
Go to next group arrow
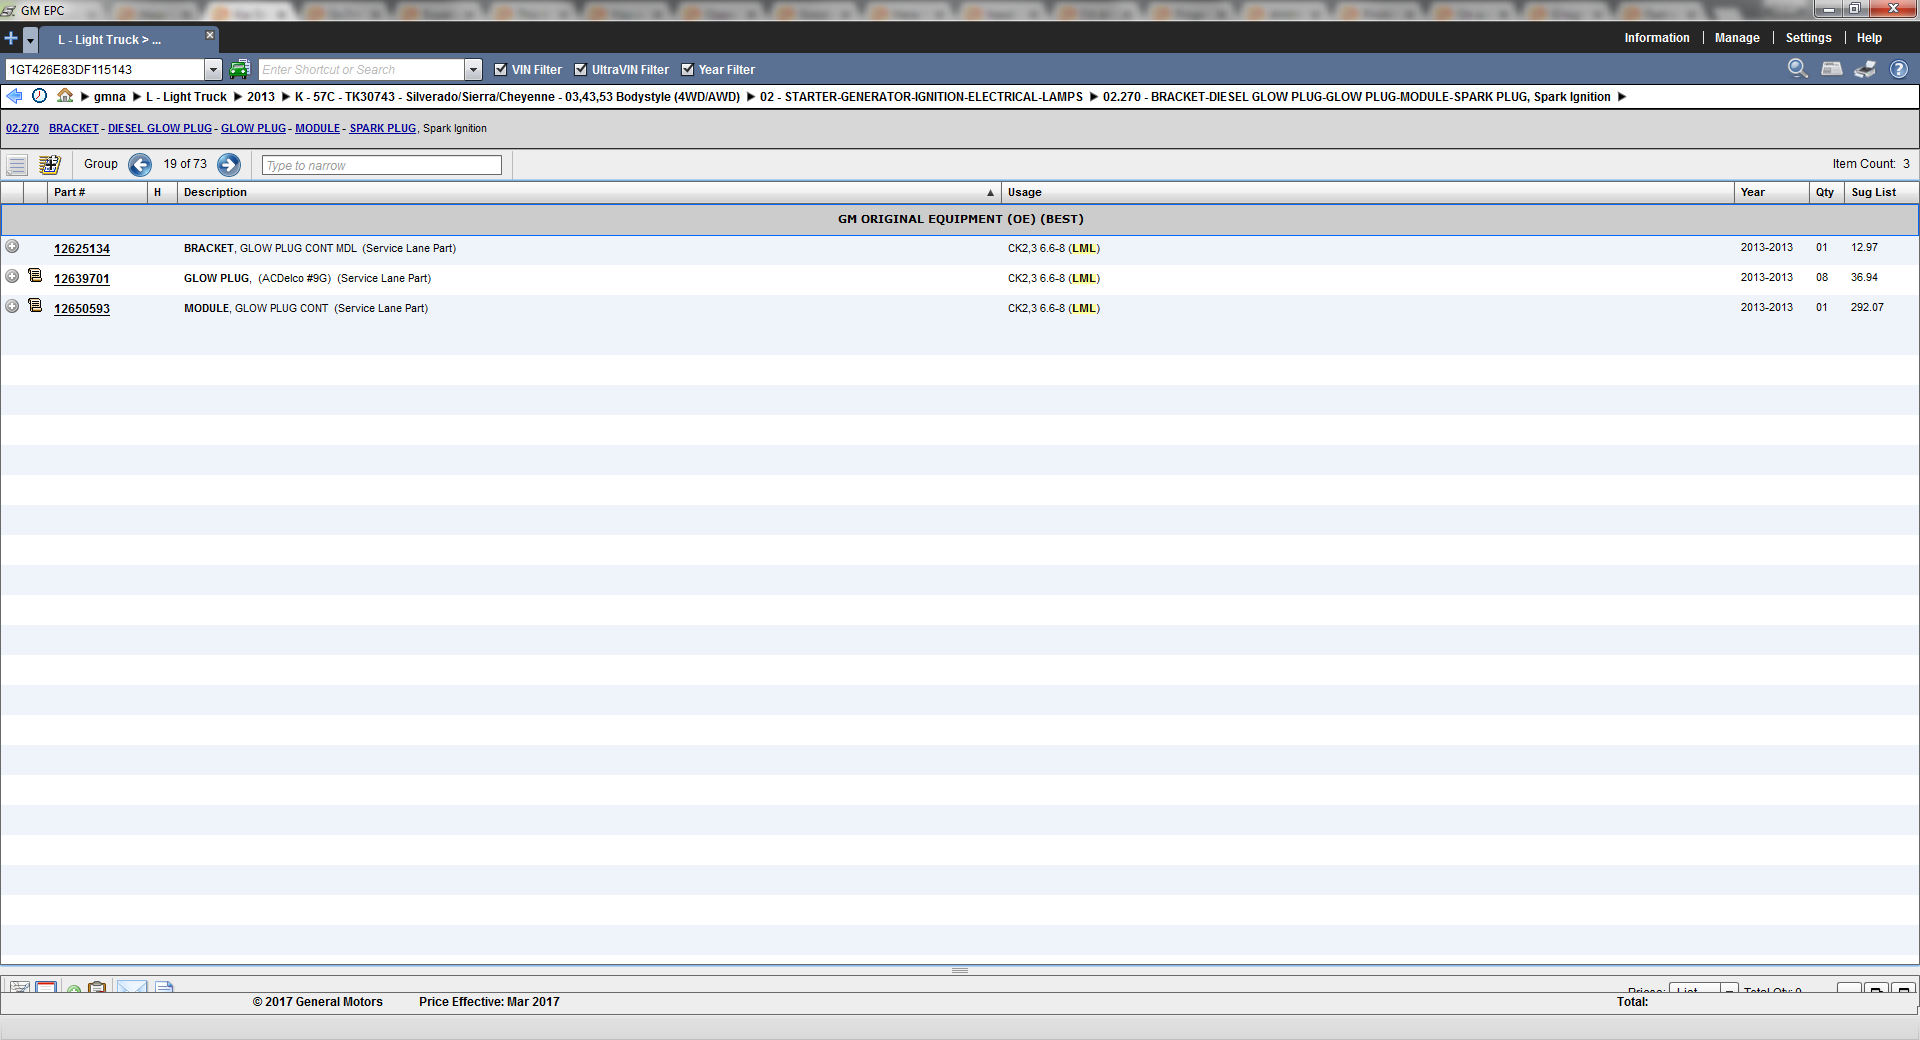(229, 165)
